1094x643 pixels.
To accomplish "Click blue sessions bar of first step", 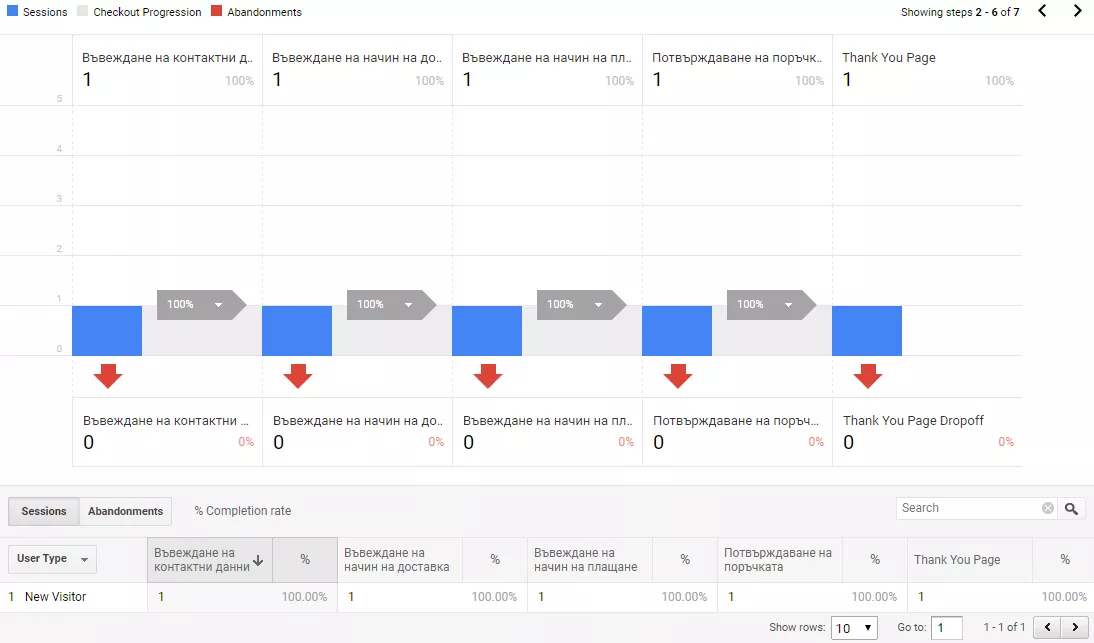I will coord(107,331).
